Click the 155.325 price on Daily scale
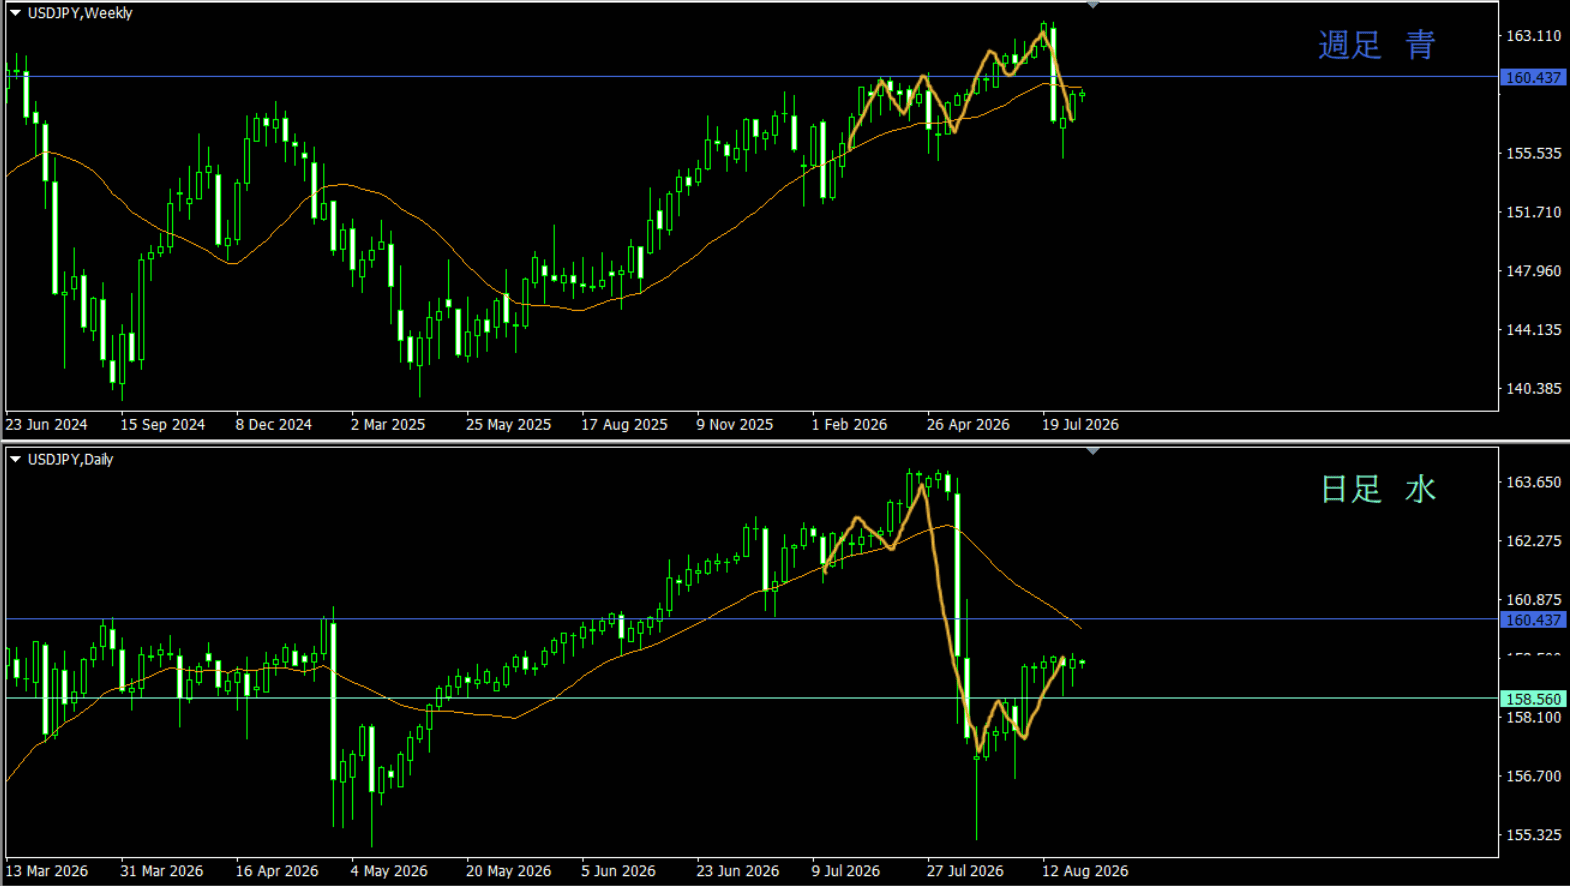The width and height of the screenshot is (1570, 886). [x=1534, y=835]
